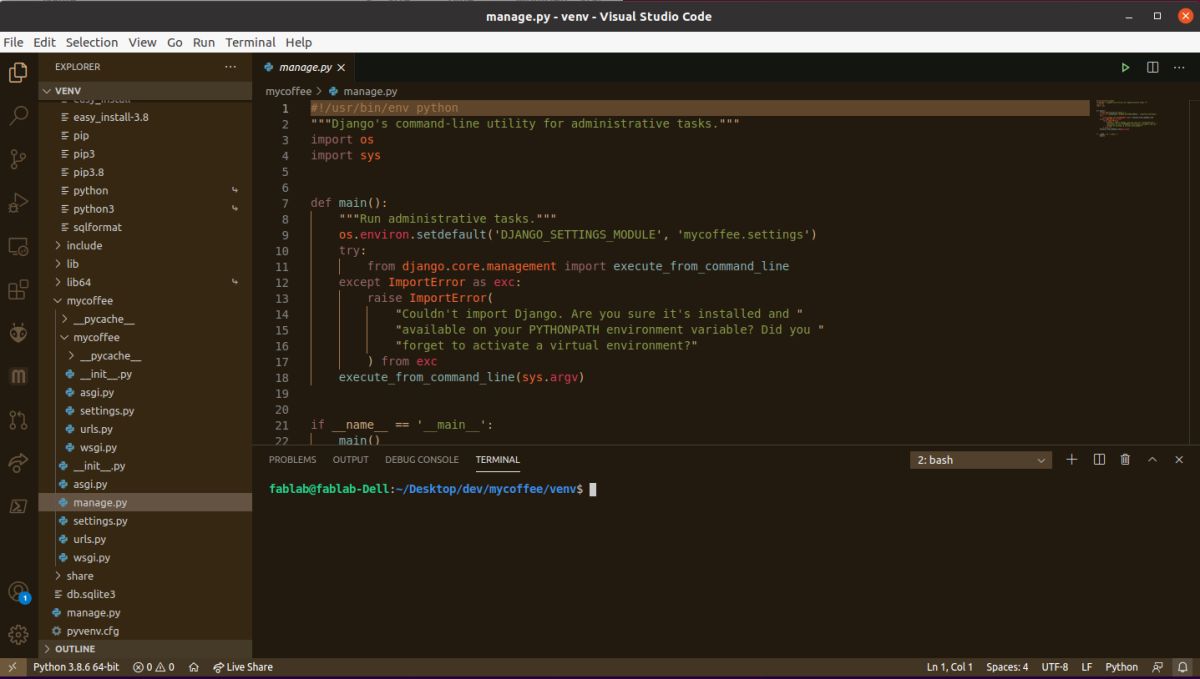Open the Selection menu

click(x=92, y=42)
